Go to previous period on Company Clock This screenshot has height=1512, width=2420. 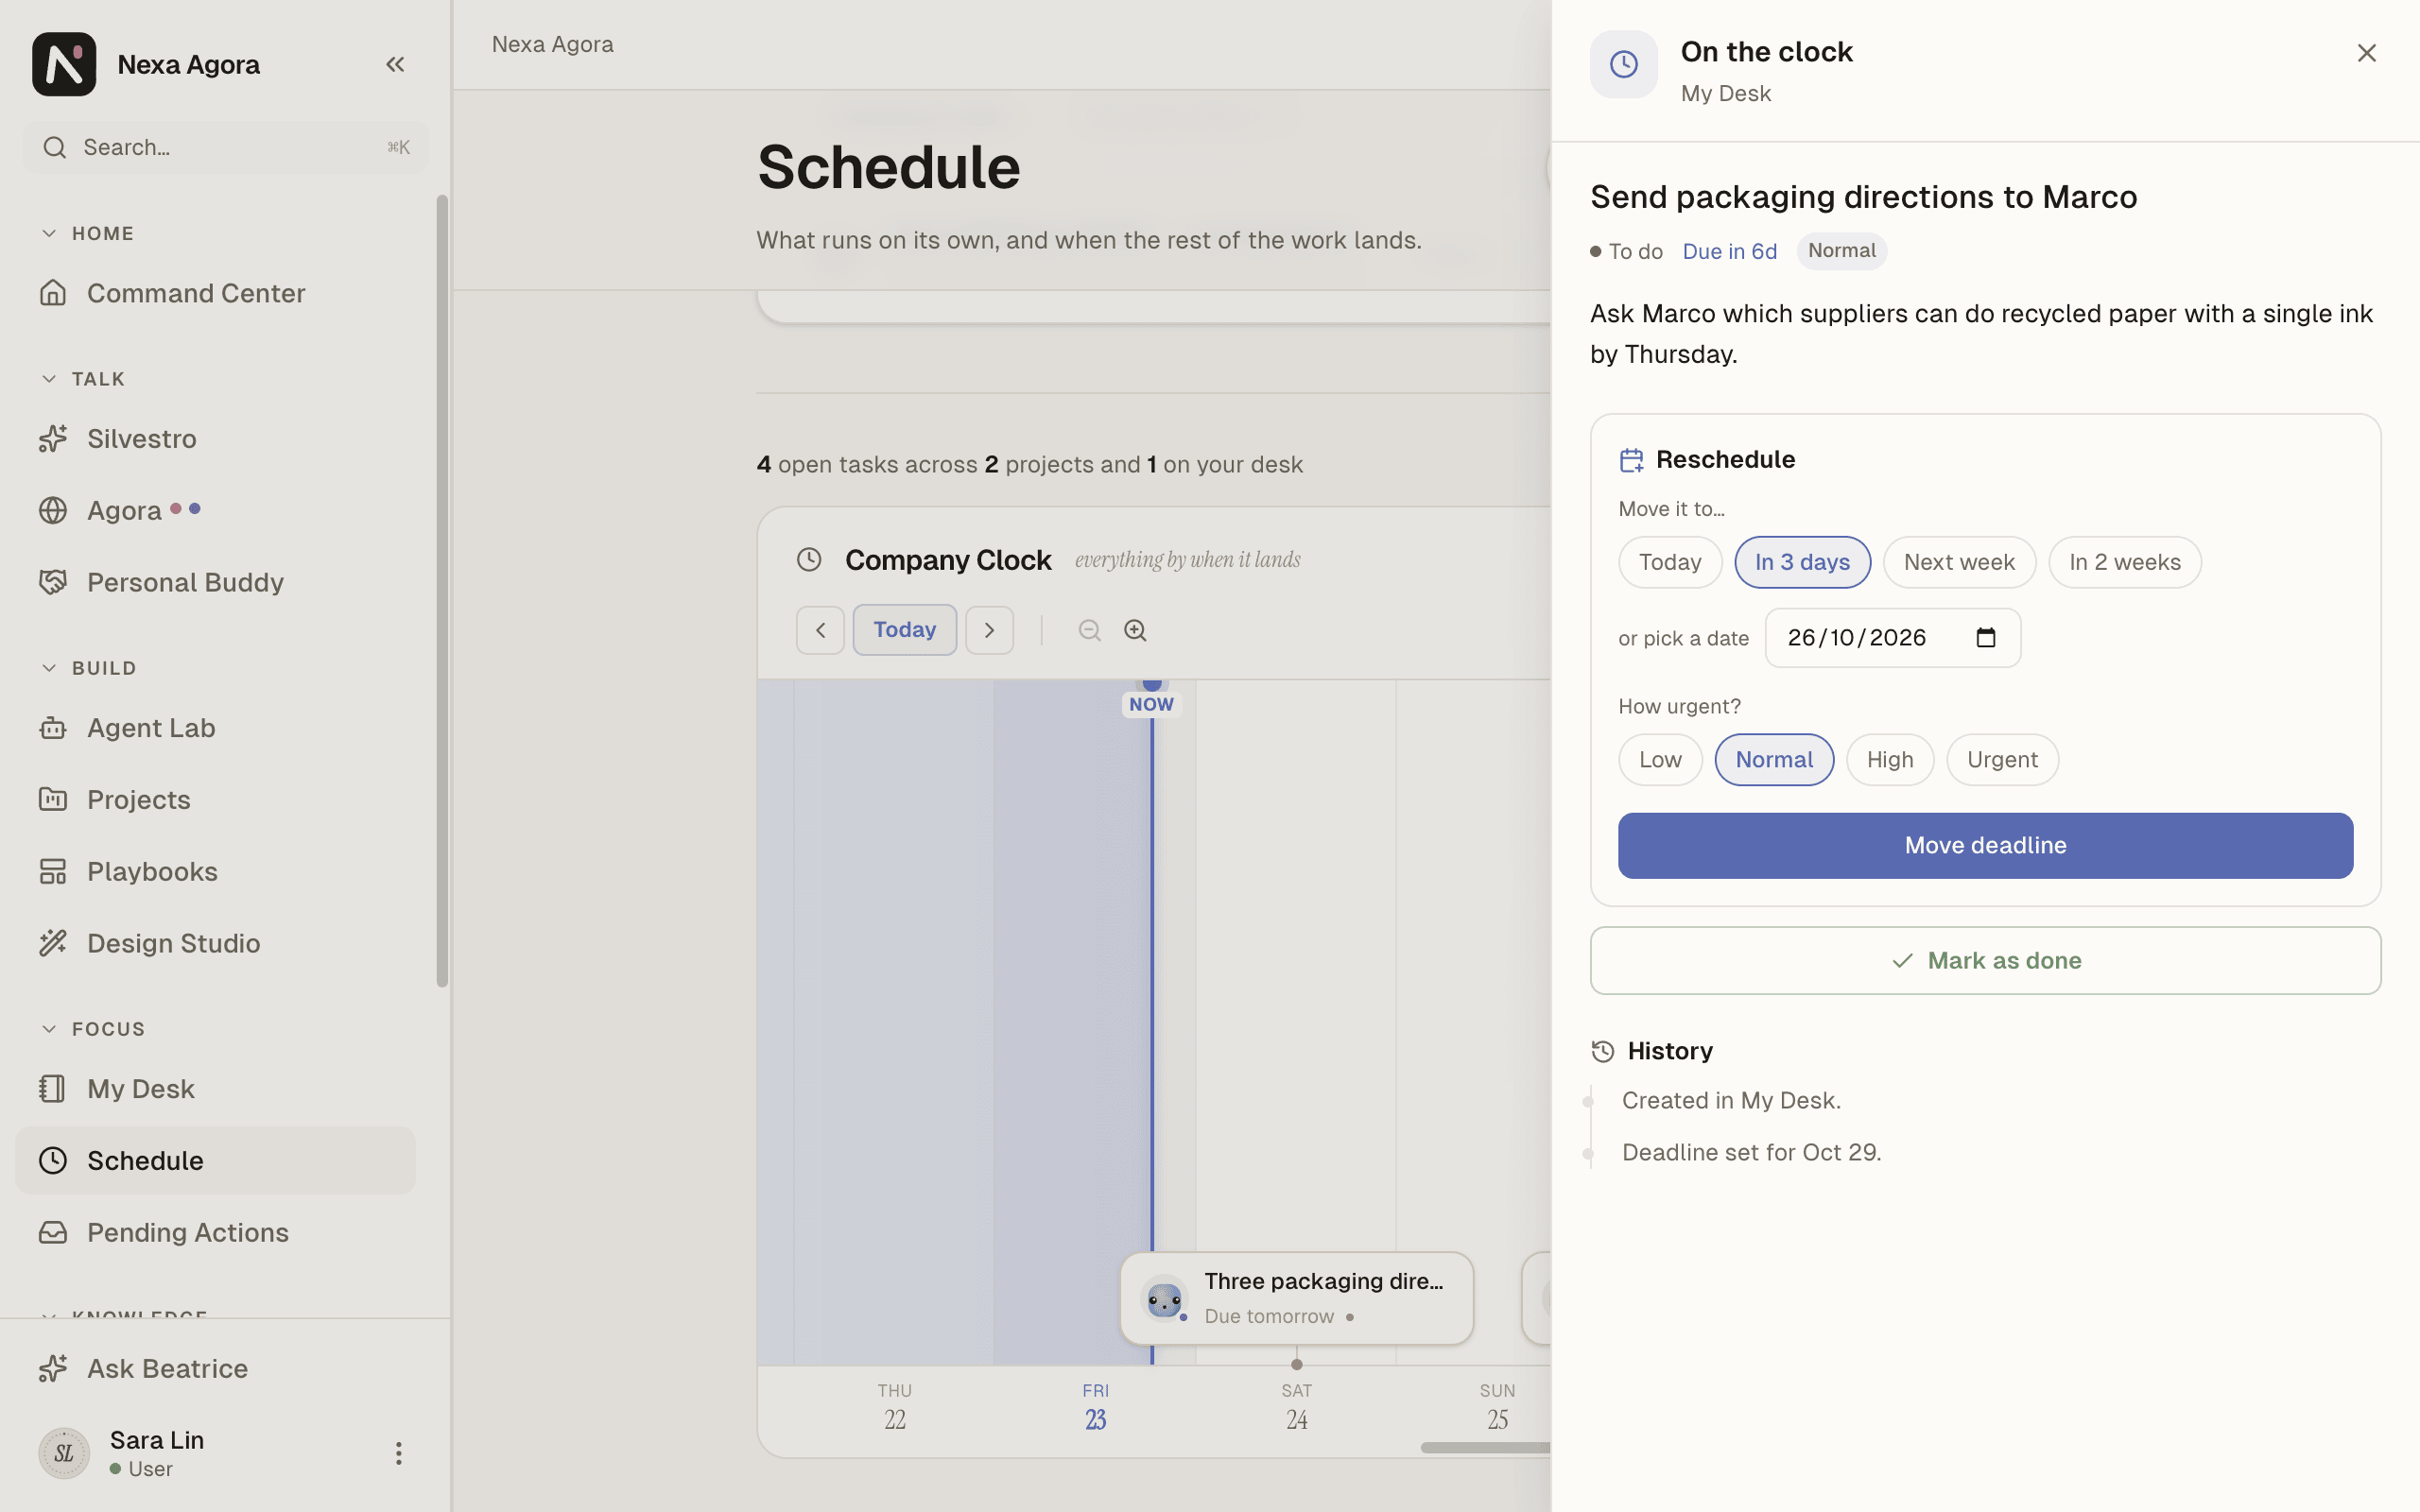point(820,630)
